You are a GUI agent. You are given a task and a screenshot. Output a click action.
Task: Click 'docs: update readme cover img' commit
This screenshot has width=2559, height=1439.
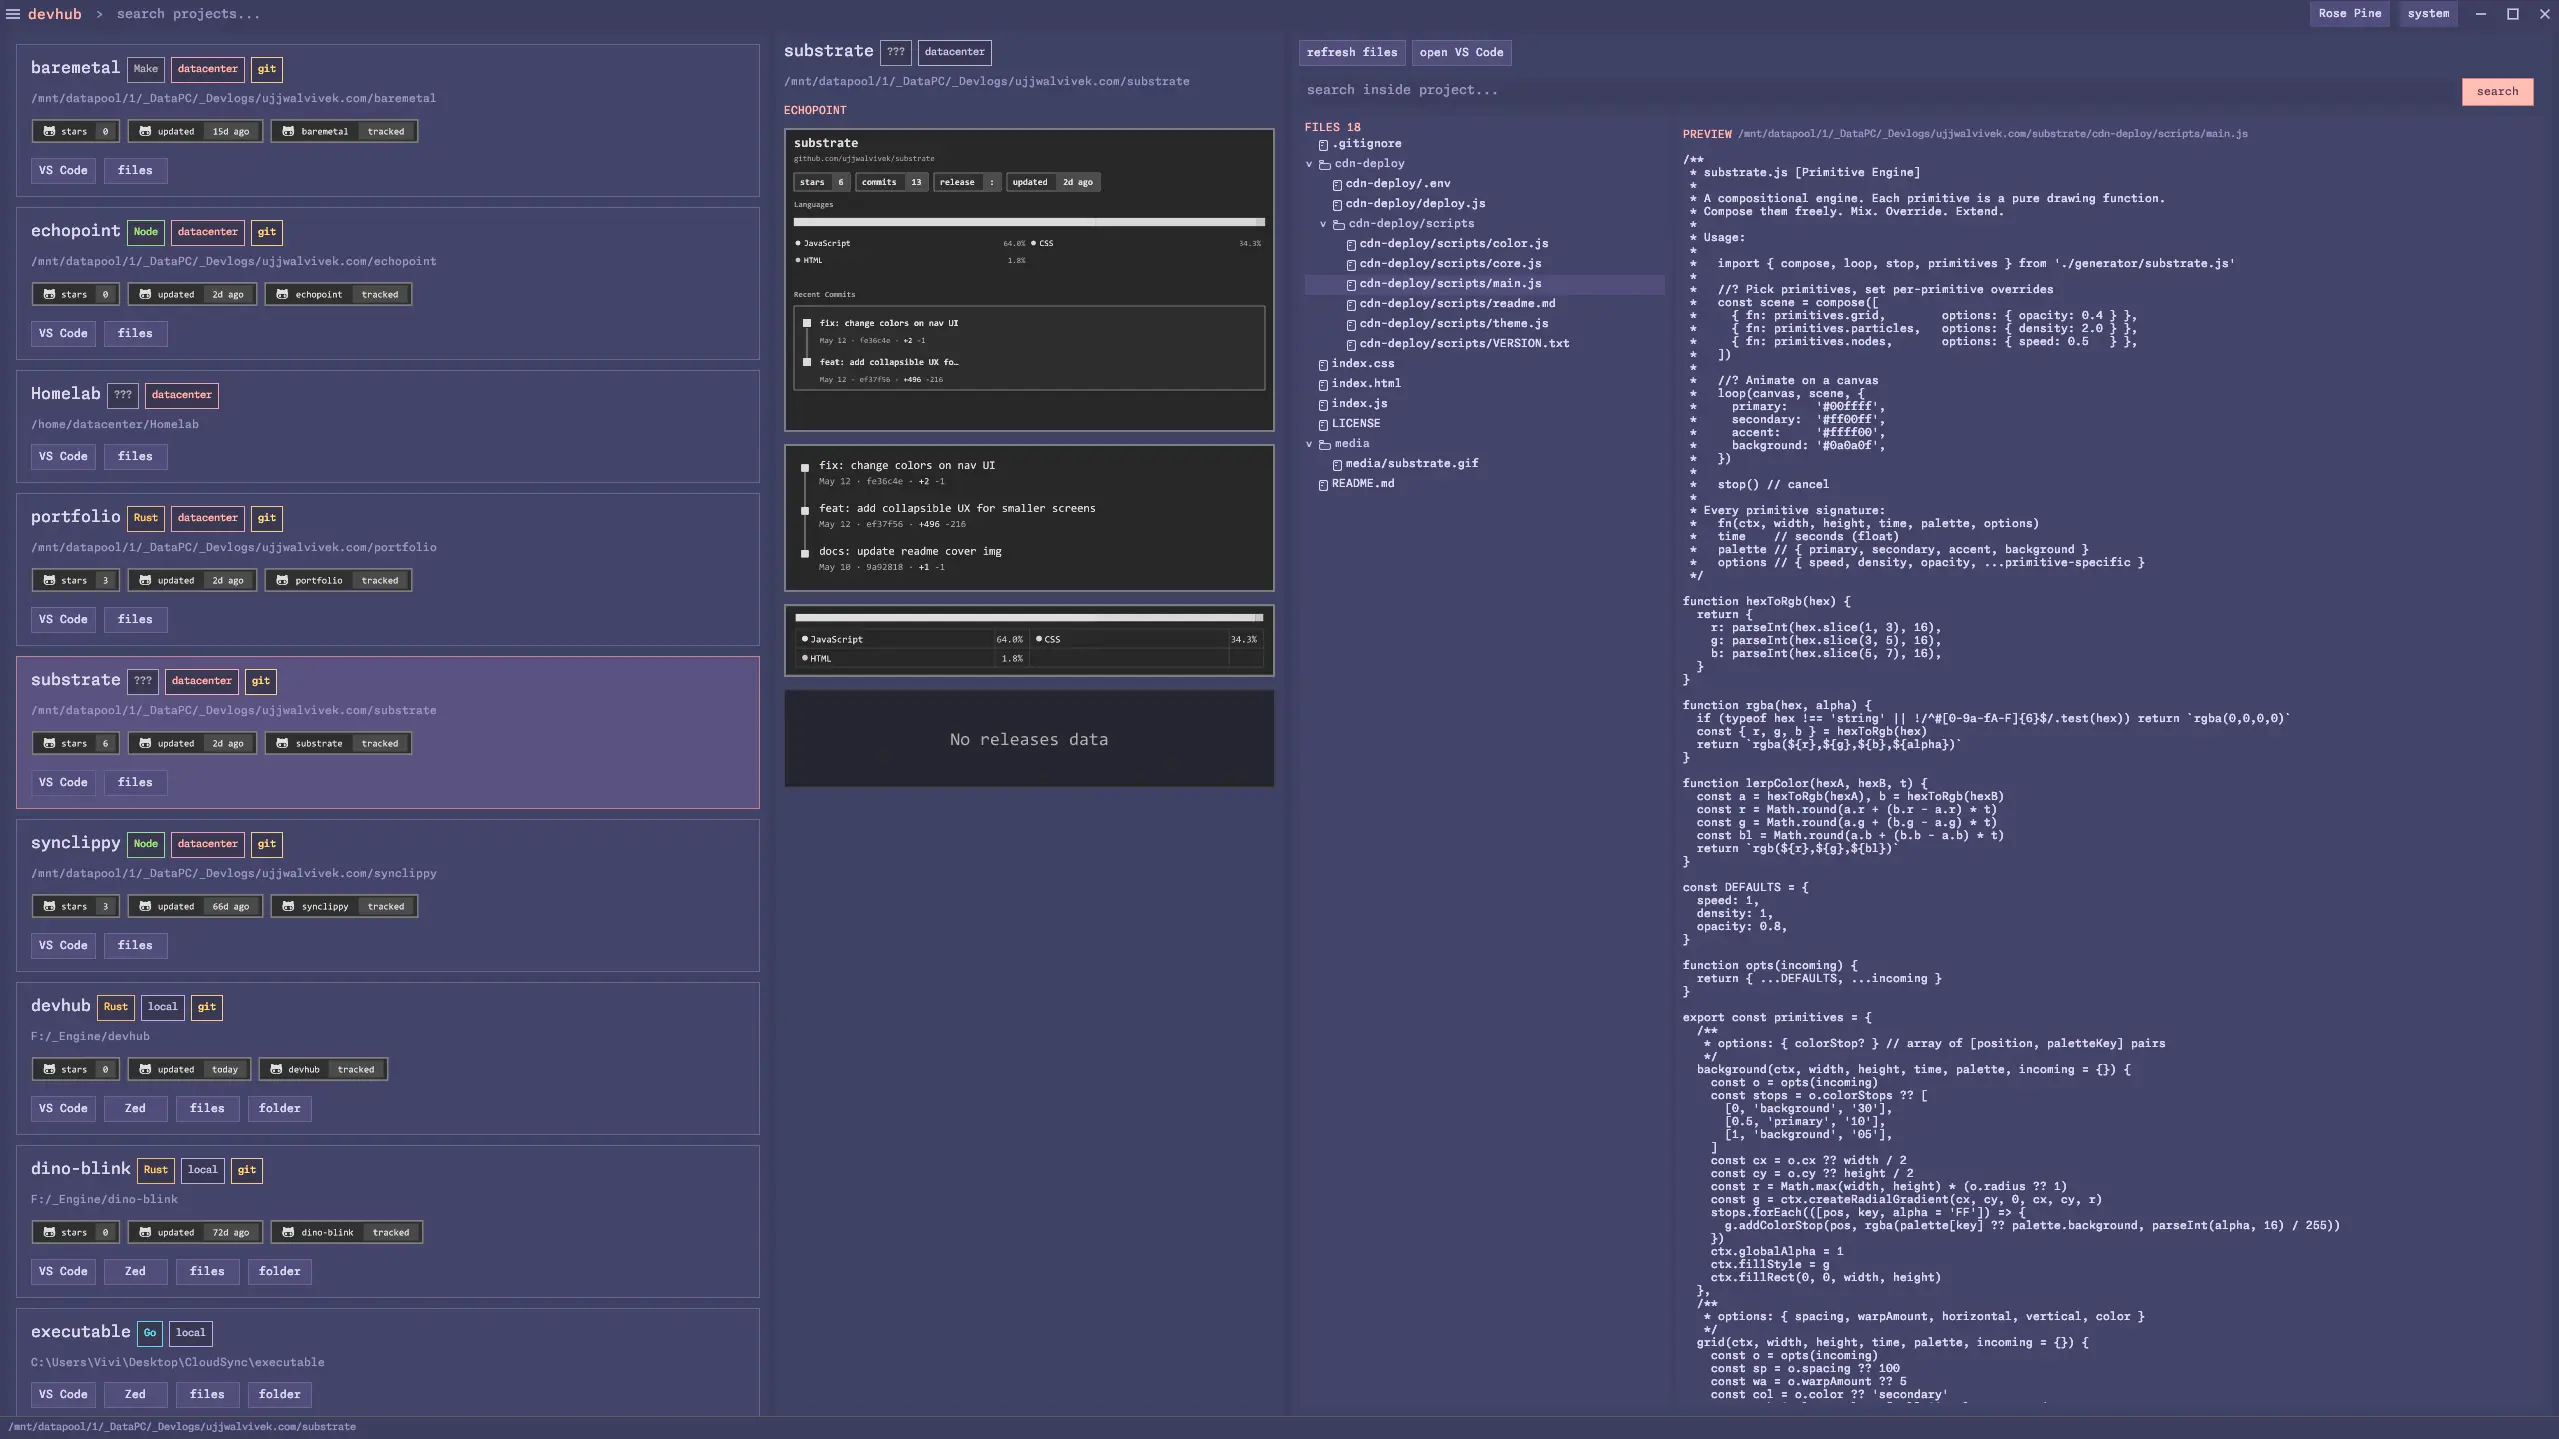click(x=910, y=551)
